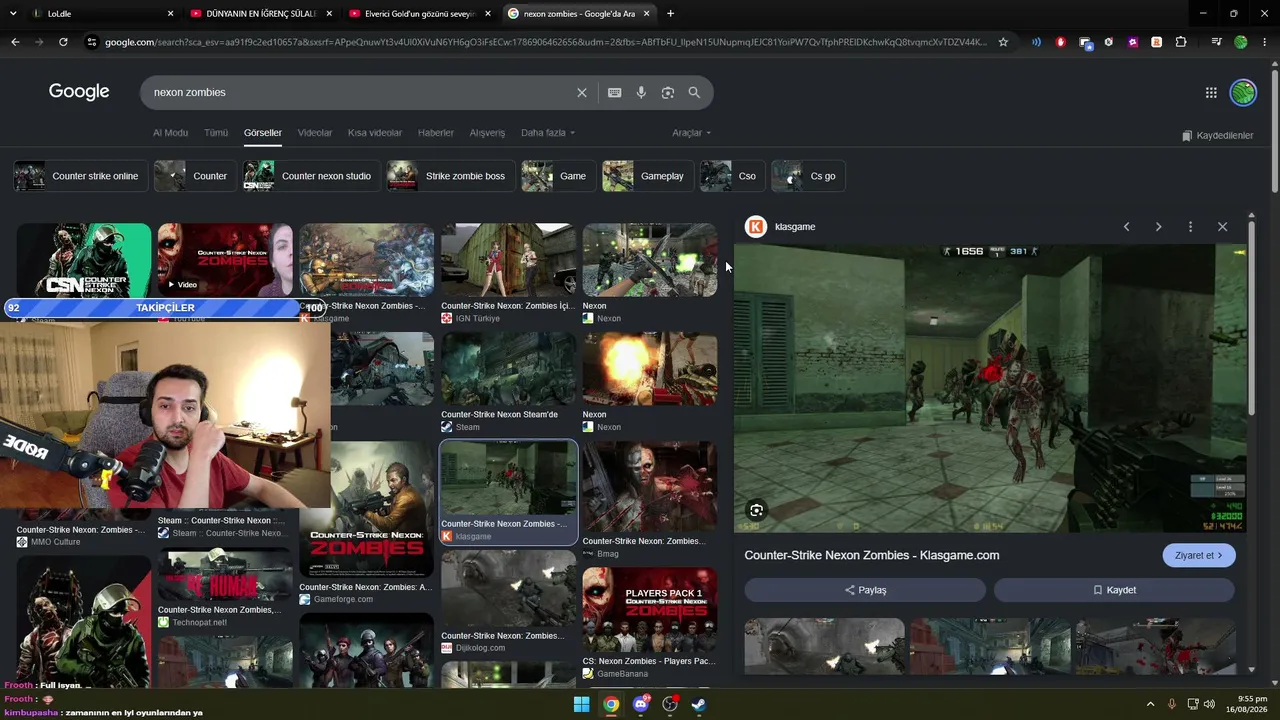1280x720 pixels.
Task: Filter by the Cso chip
Action: 731,176
